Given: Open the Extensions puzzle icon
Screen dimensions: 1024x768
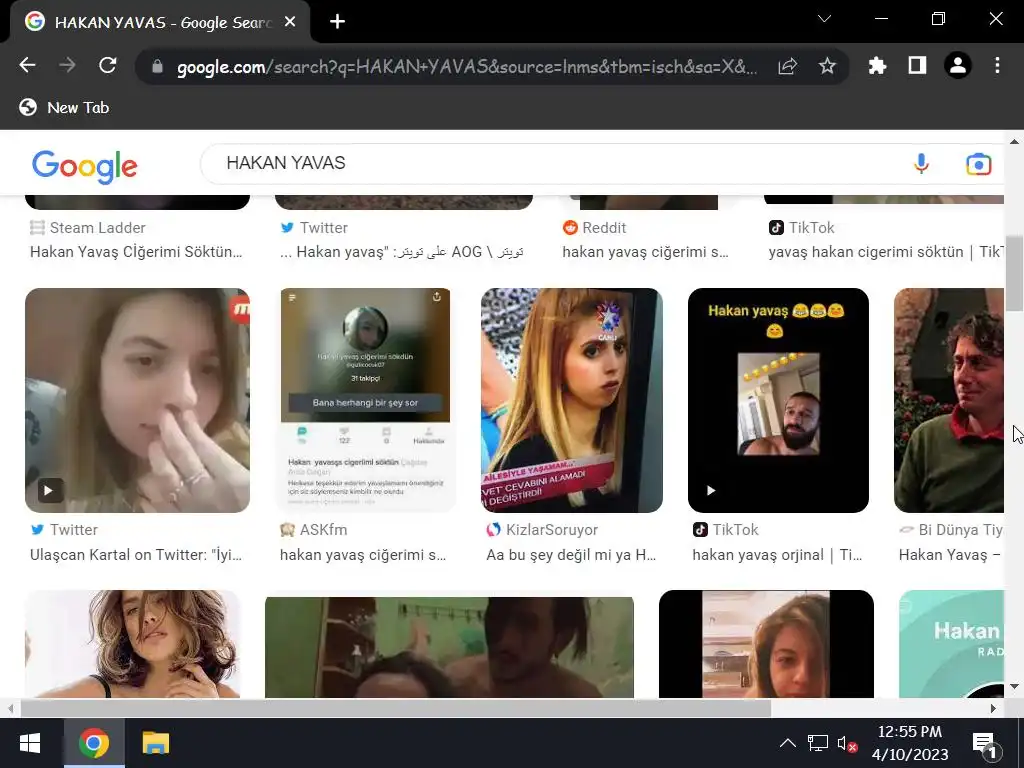Looking at the screenshot, I should [877, 65].
